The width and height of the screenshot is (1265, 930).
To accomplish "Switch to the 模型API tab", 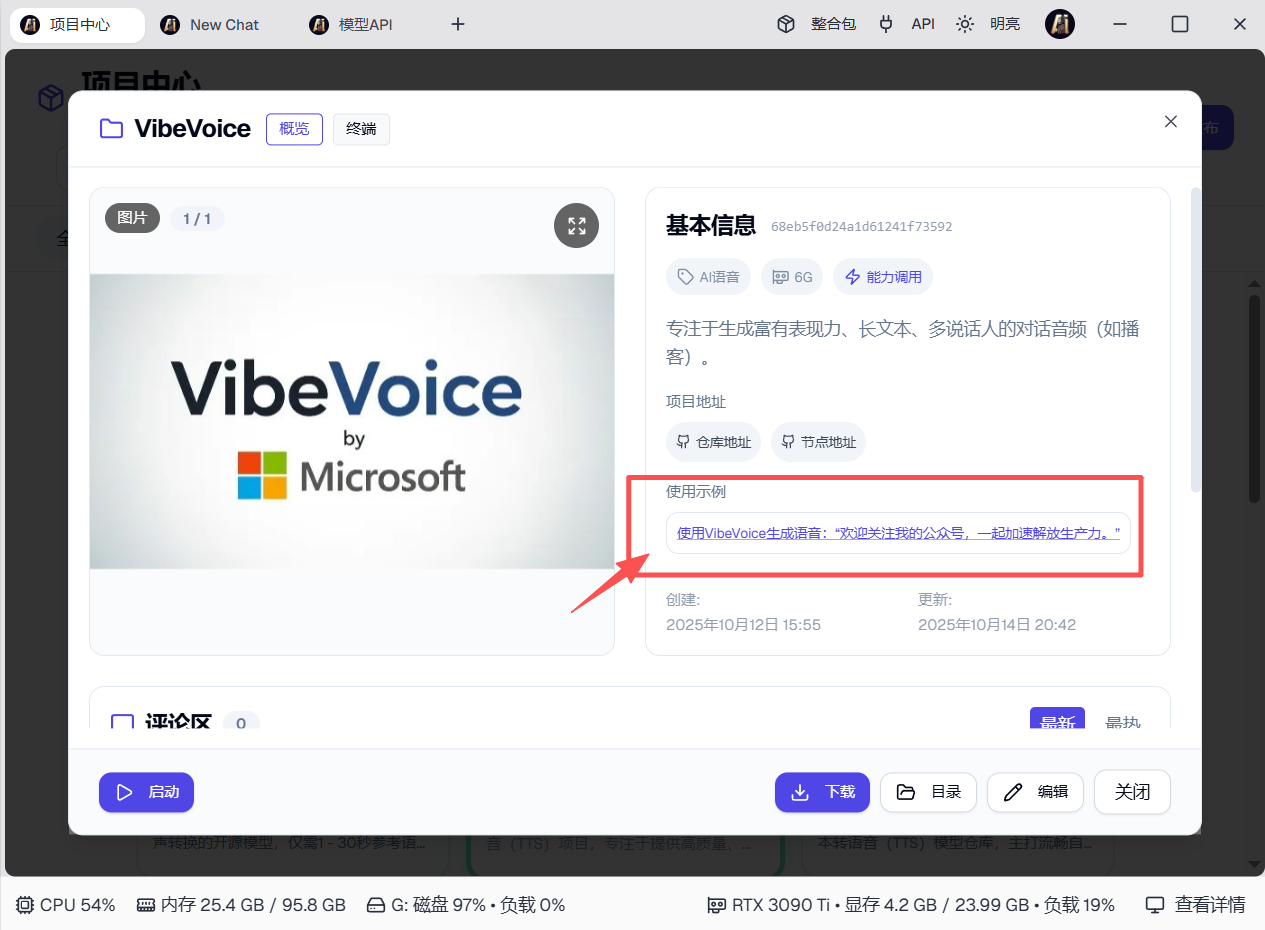I will [365, 25].
